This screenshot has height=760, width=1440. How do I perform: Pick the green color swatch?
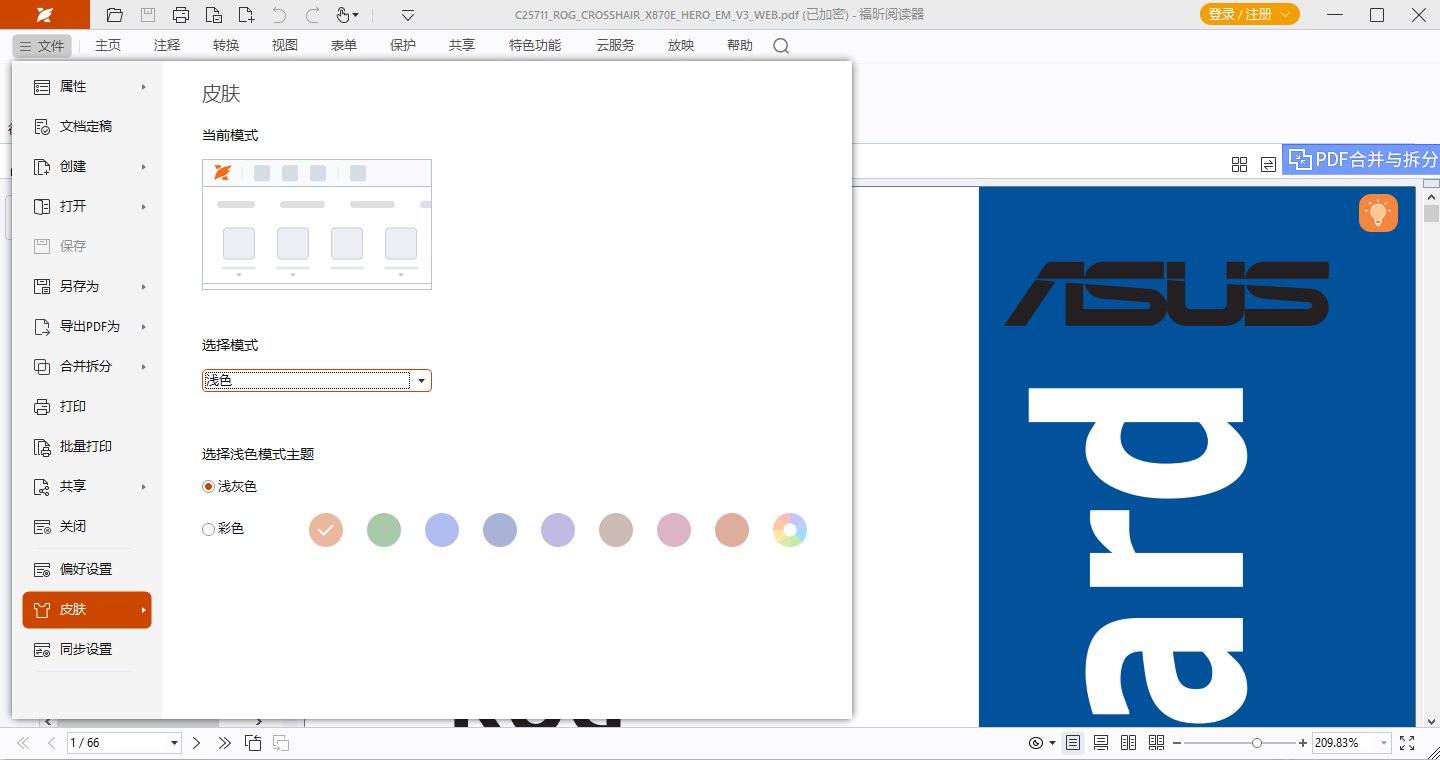(384, 530)
